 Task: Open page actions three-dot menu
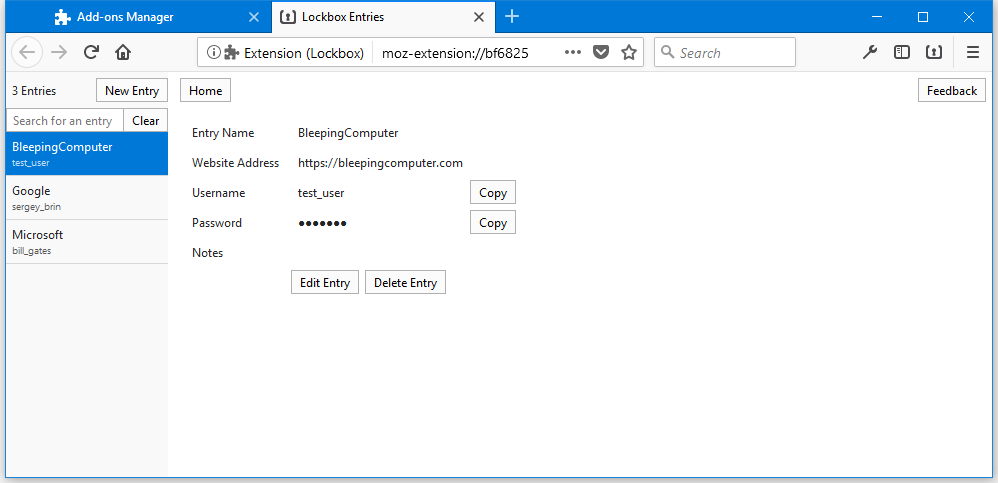tap(573, 53)
